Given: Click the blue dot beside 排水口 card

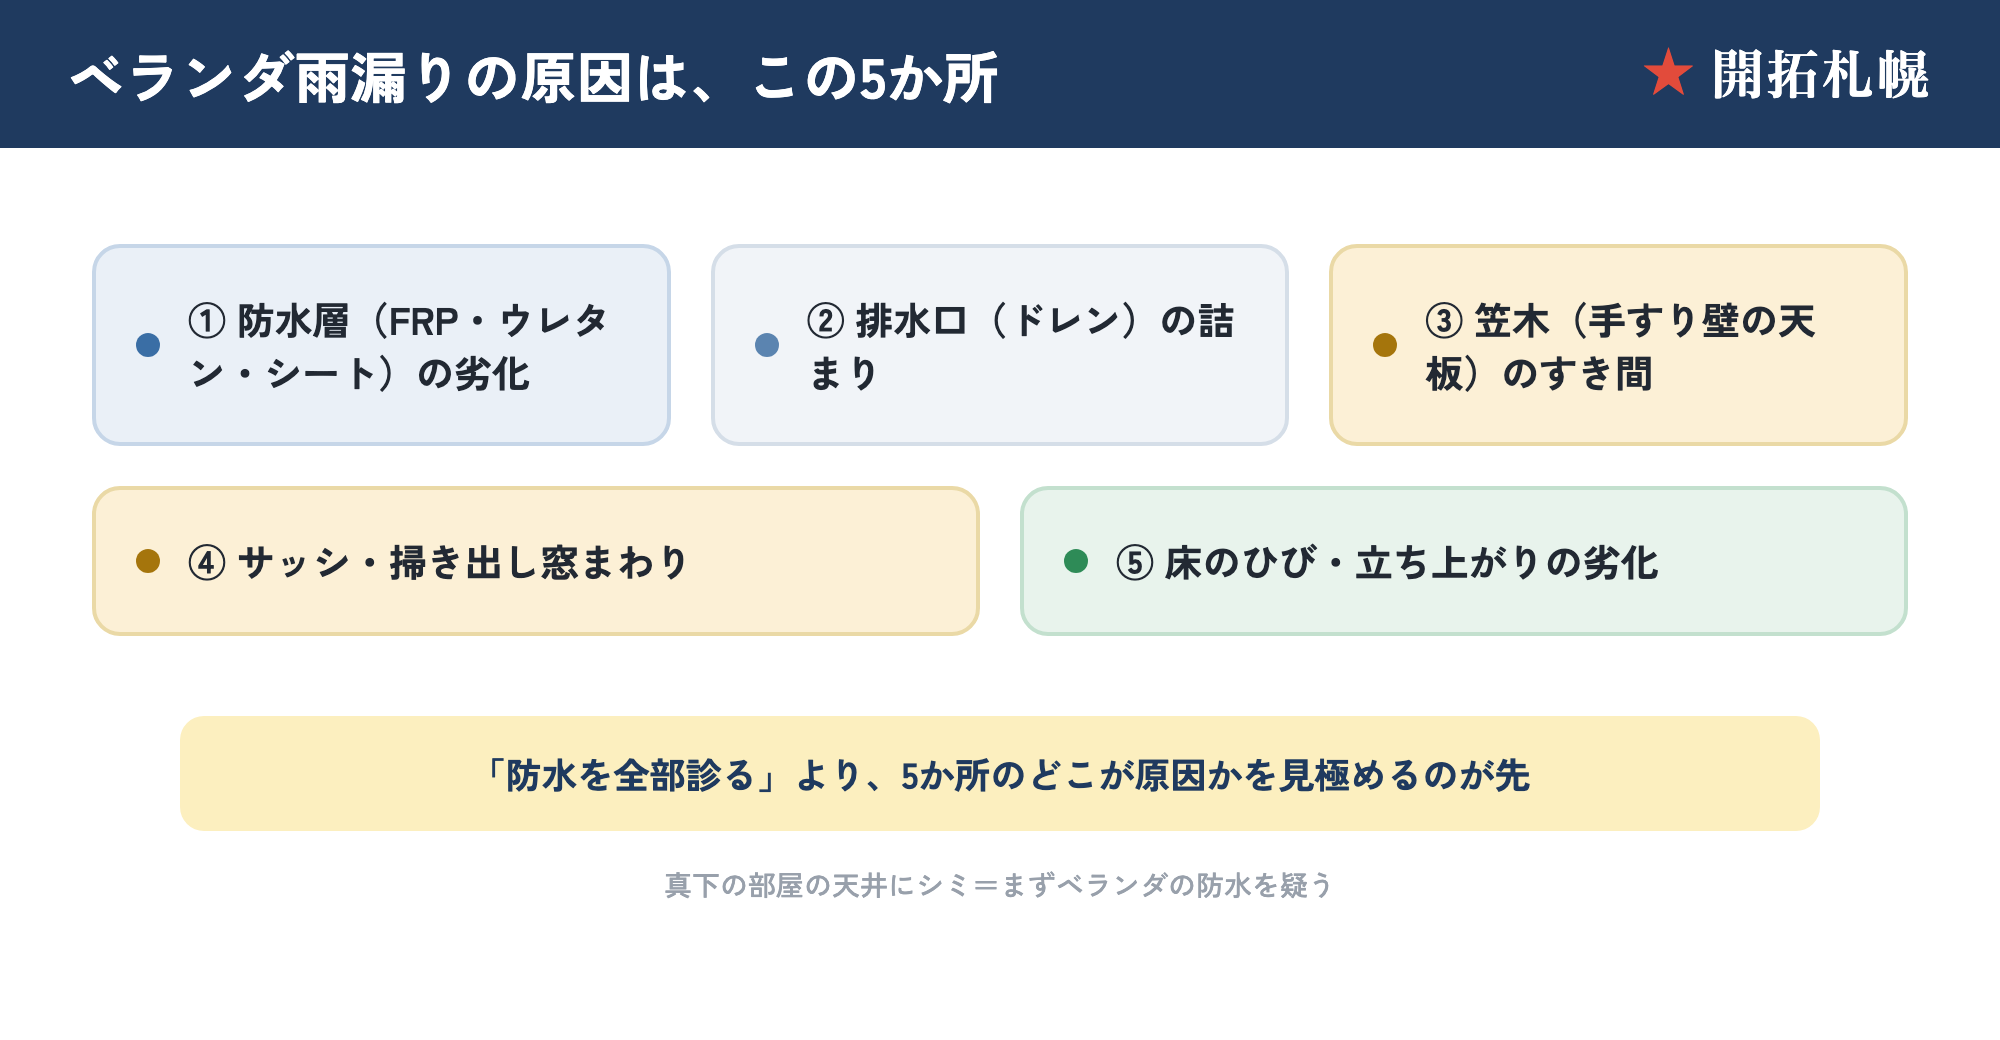Looking at the screenshot, I should point(767,345).
